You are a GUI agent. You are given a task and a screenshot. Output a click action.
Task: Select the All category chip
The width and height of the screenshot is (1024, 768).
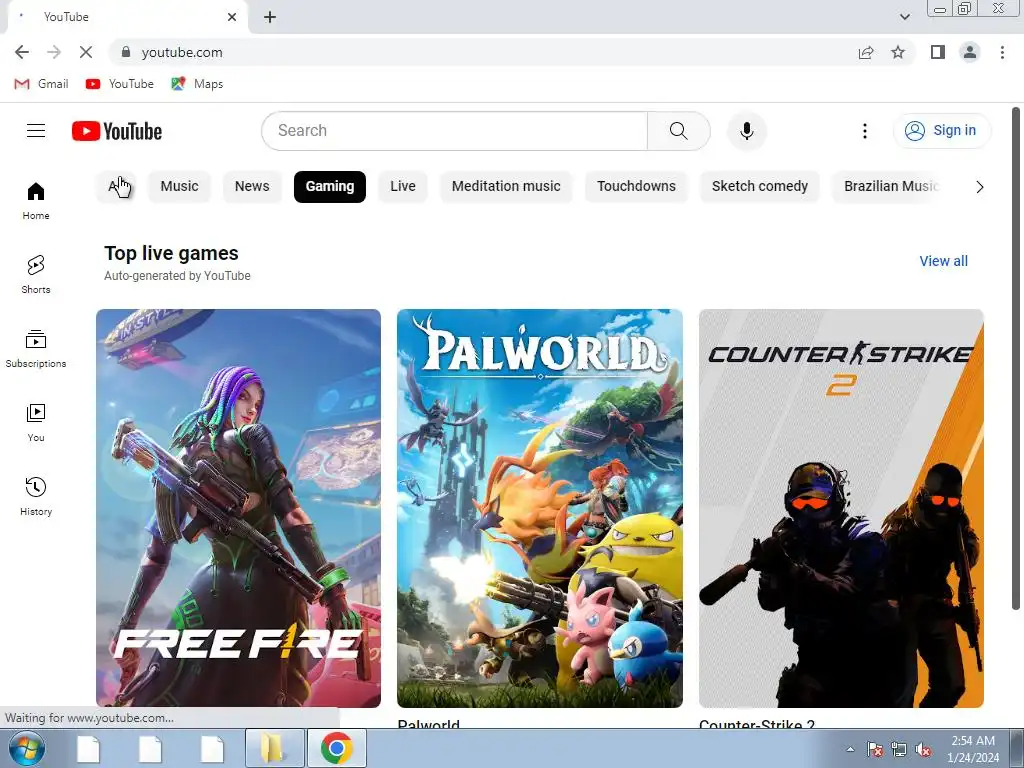click(116, 187)
